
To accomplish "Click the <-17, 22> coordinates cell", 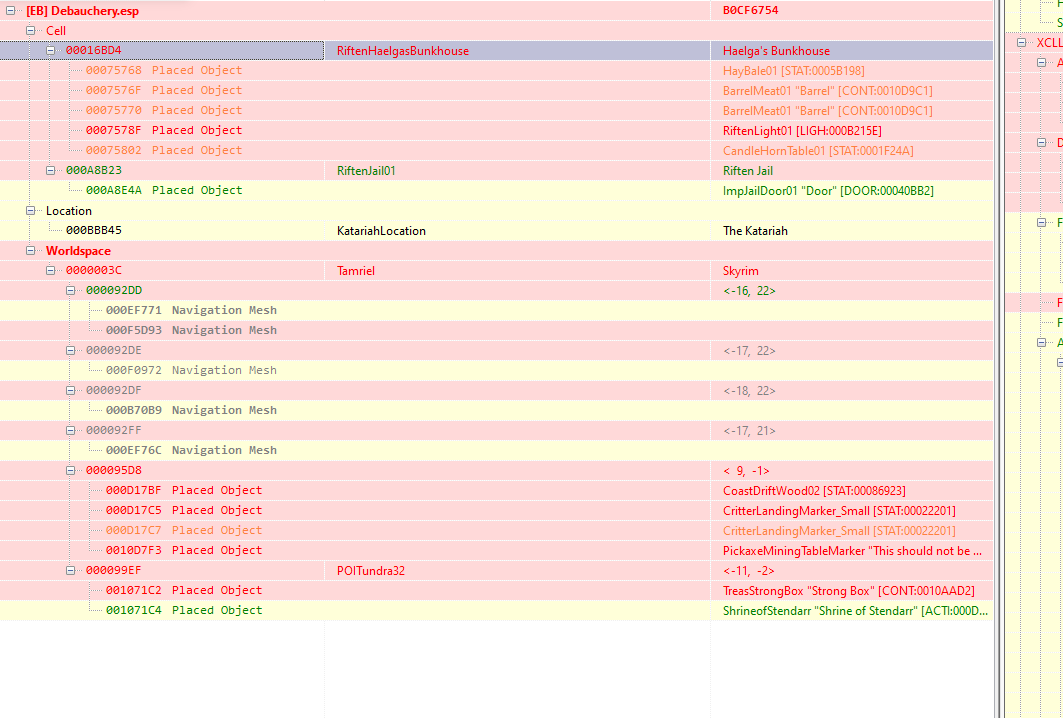I will (851, 351).
